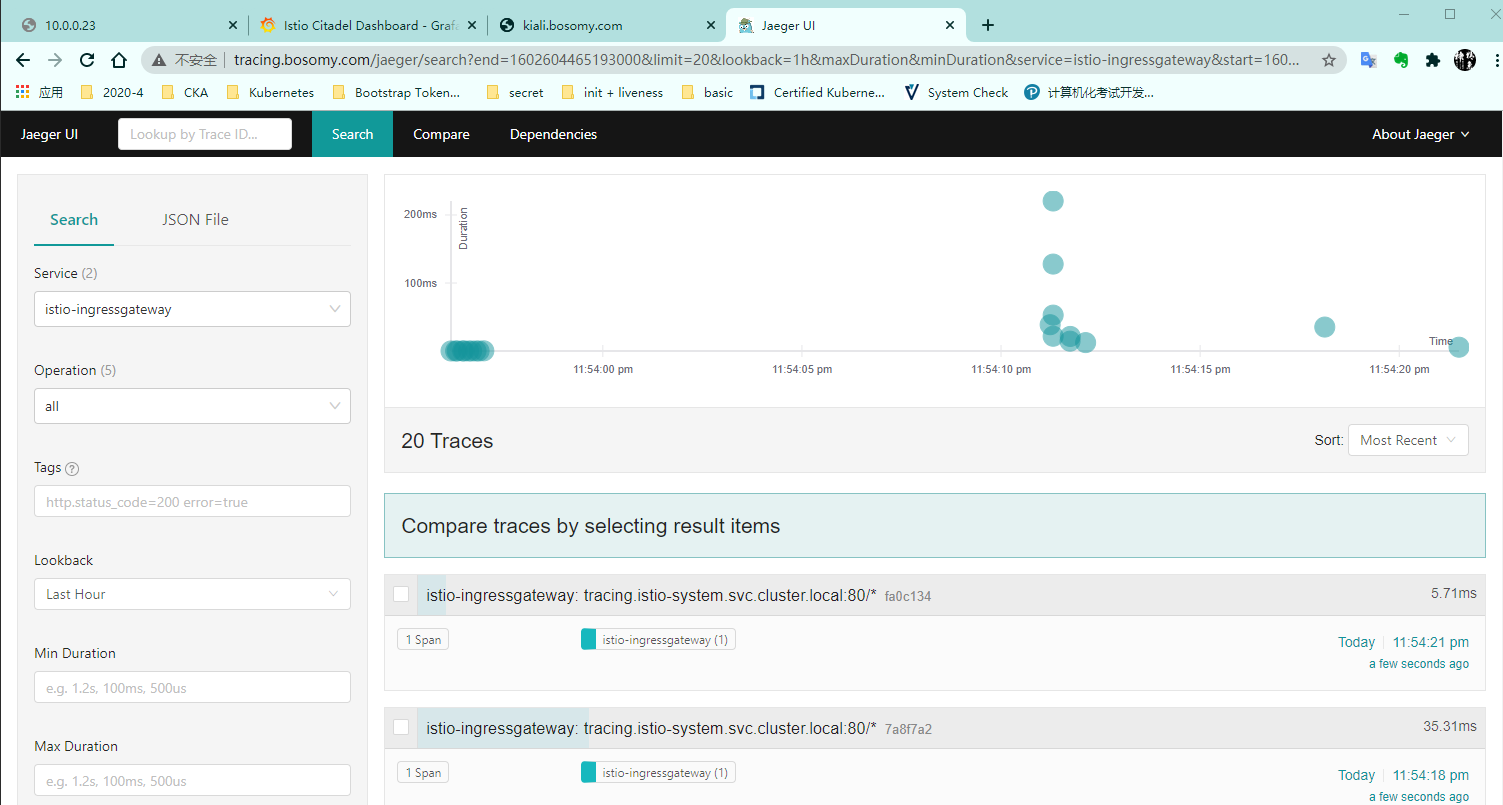1503x805 pixels.
Task: Select the Search tab in the sidebar
Action: click(x=74, y=220)
